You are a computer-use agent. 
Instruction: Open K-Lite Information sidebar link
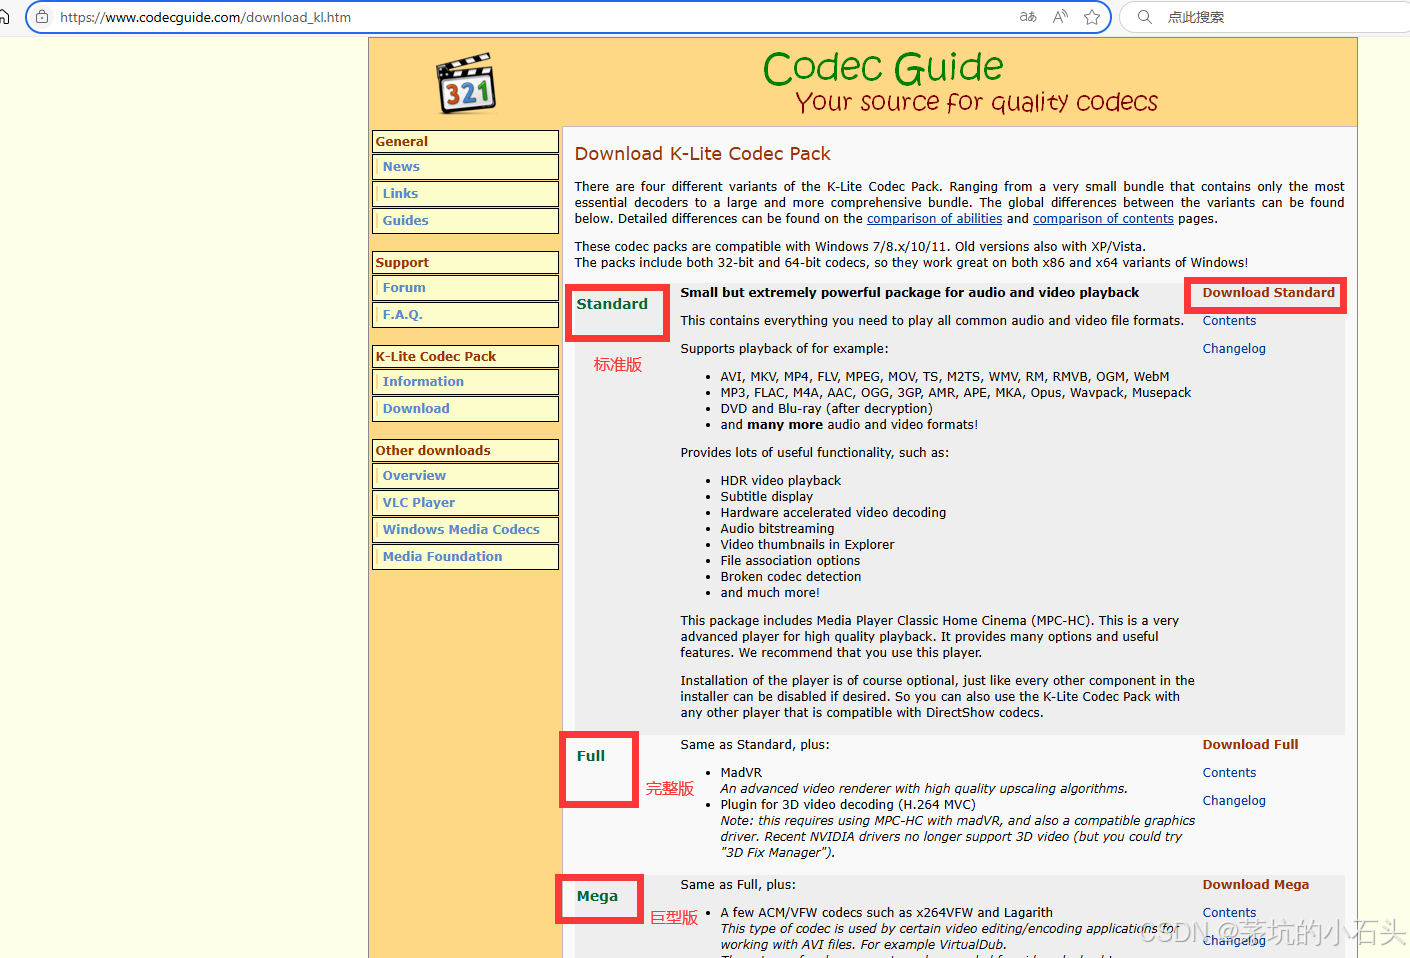pos(465,382)
